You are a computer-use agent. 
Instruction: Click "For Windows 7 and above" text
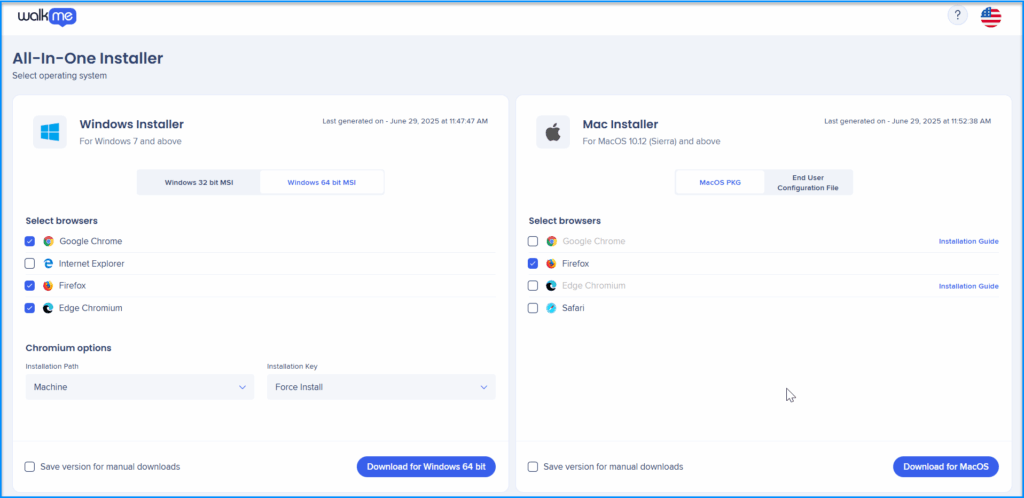point(131,141)
